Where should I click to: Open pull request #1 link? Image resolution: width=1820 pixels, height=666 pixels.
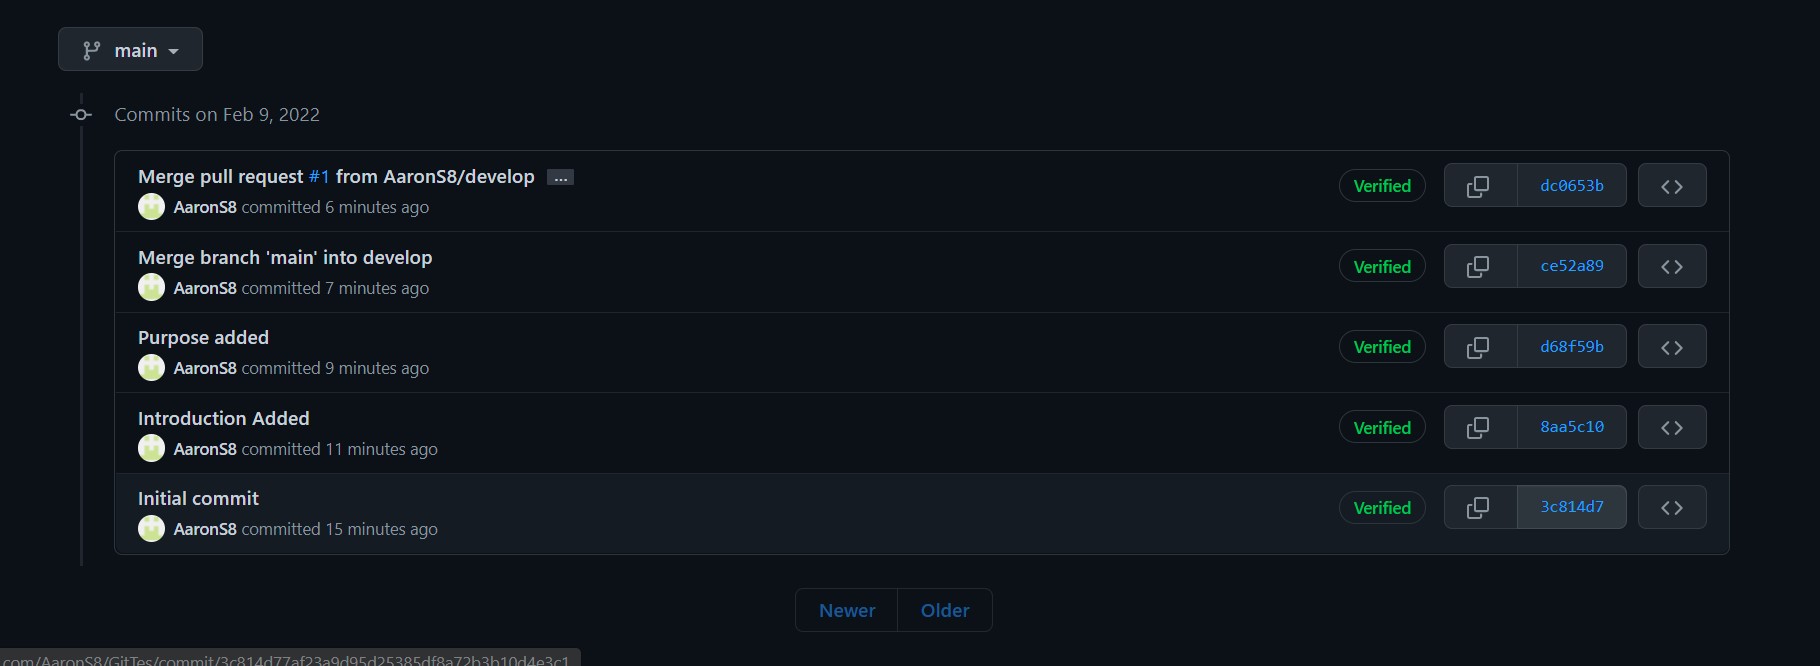(319, 176)
